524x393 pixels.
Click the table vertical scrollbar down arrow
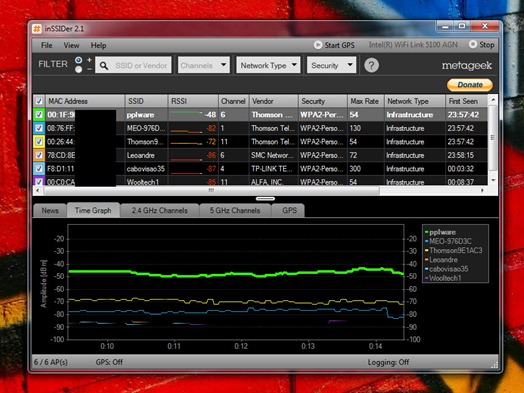(x=493, y=180)
